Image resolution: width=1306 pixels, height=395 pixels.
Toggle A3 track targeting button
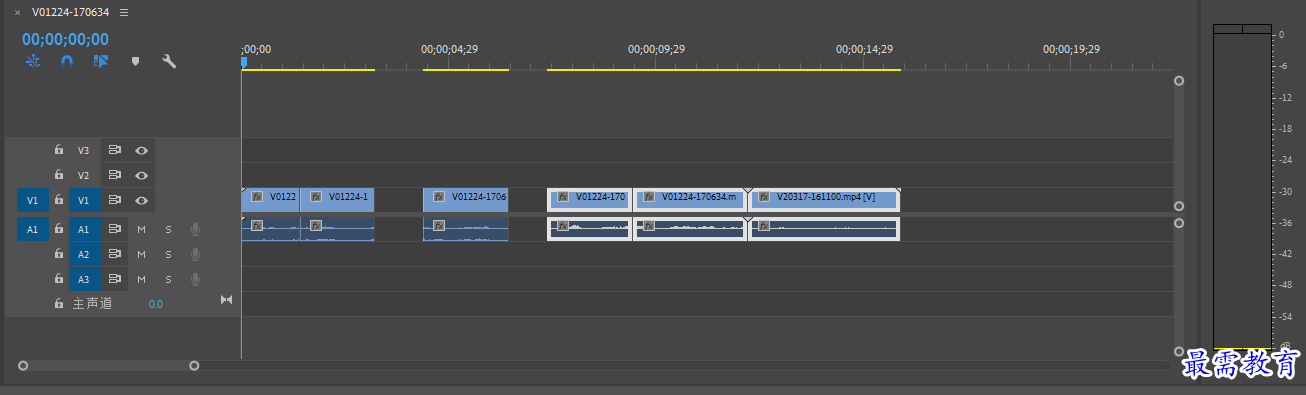84,279
